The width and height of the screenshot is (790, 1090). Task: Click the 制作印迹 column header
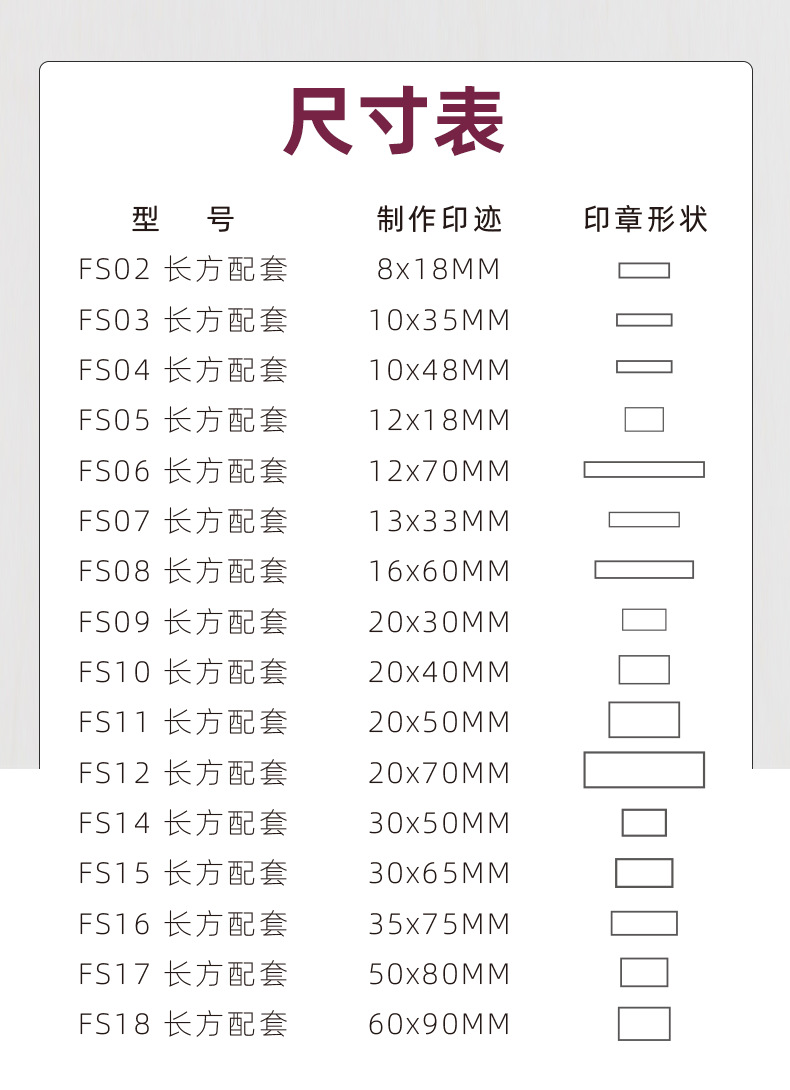click(440, 219)
